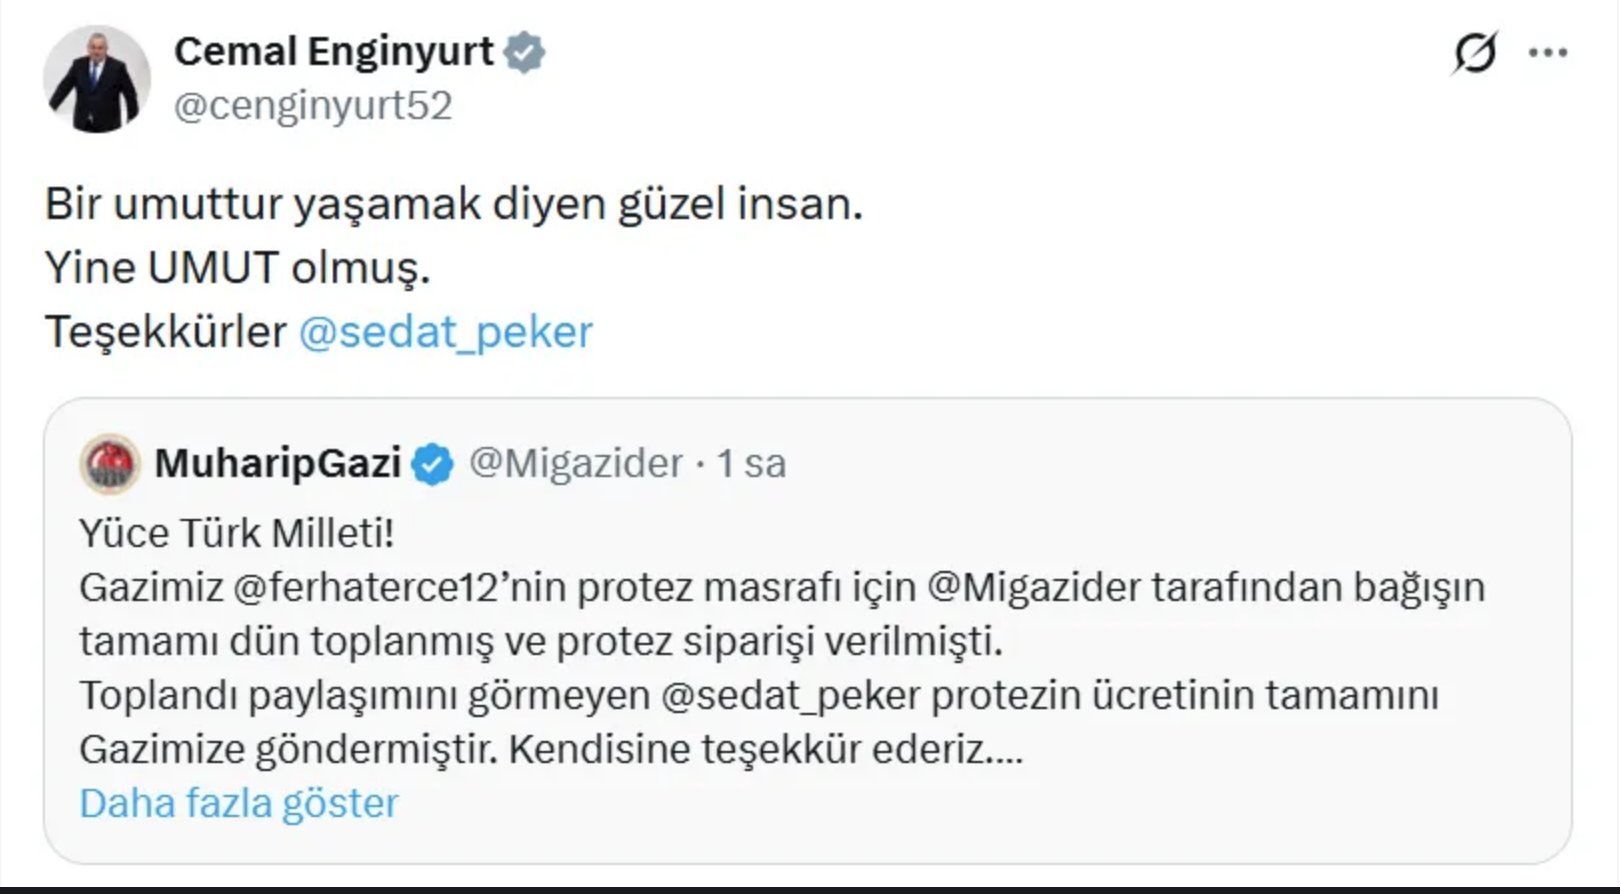Click the "1 sa" timestamp

click(x=751, y=463)
